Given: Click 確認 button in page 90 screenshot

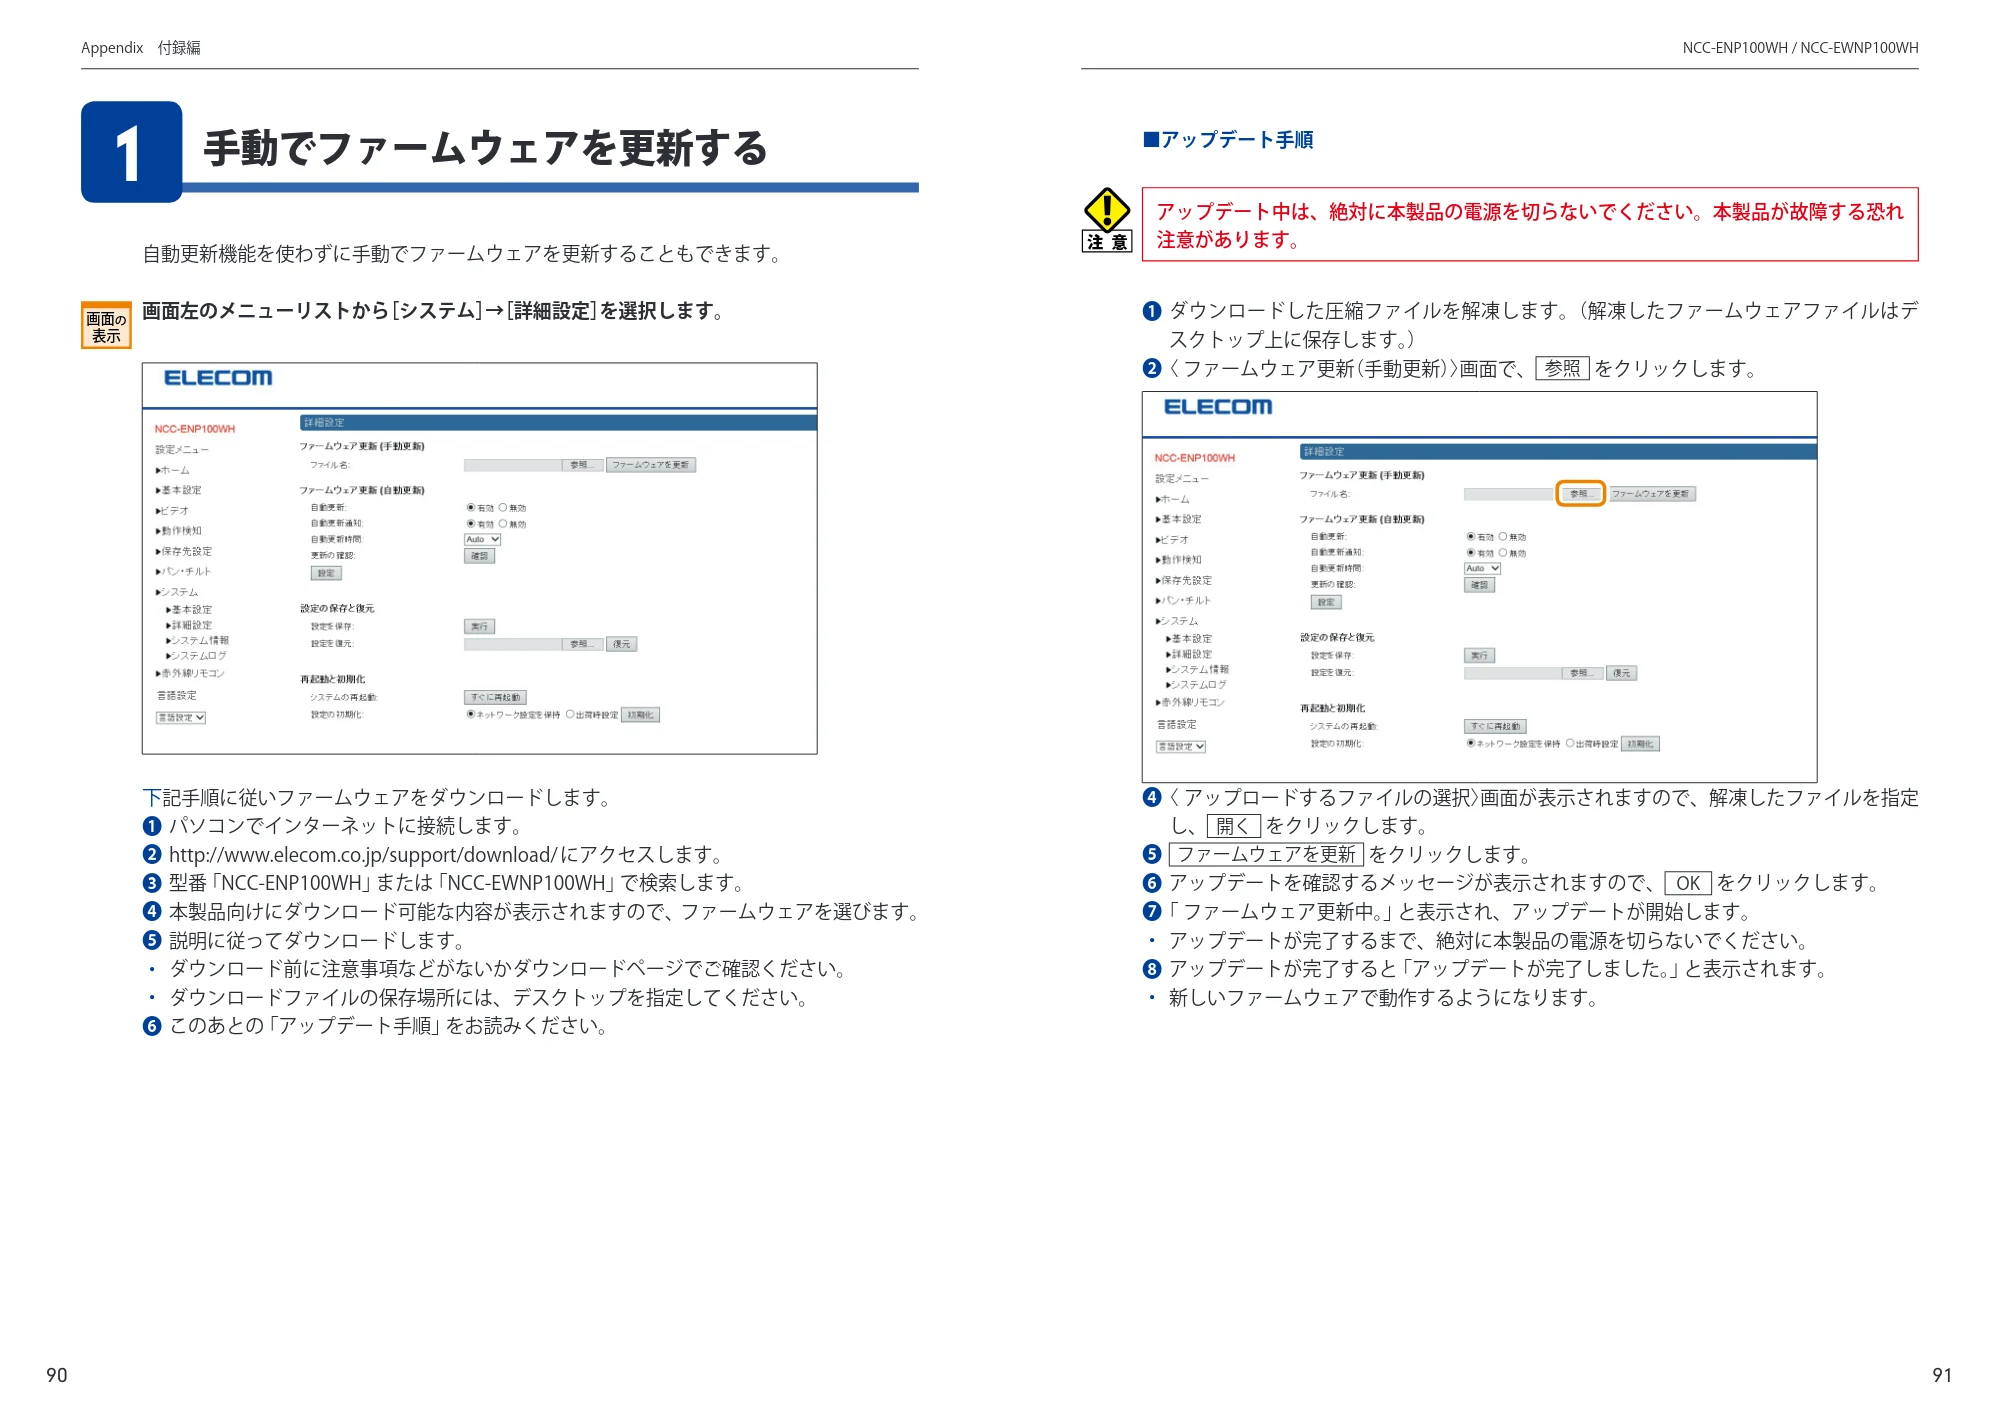Looking at the screenshot, I should 479,556.
